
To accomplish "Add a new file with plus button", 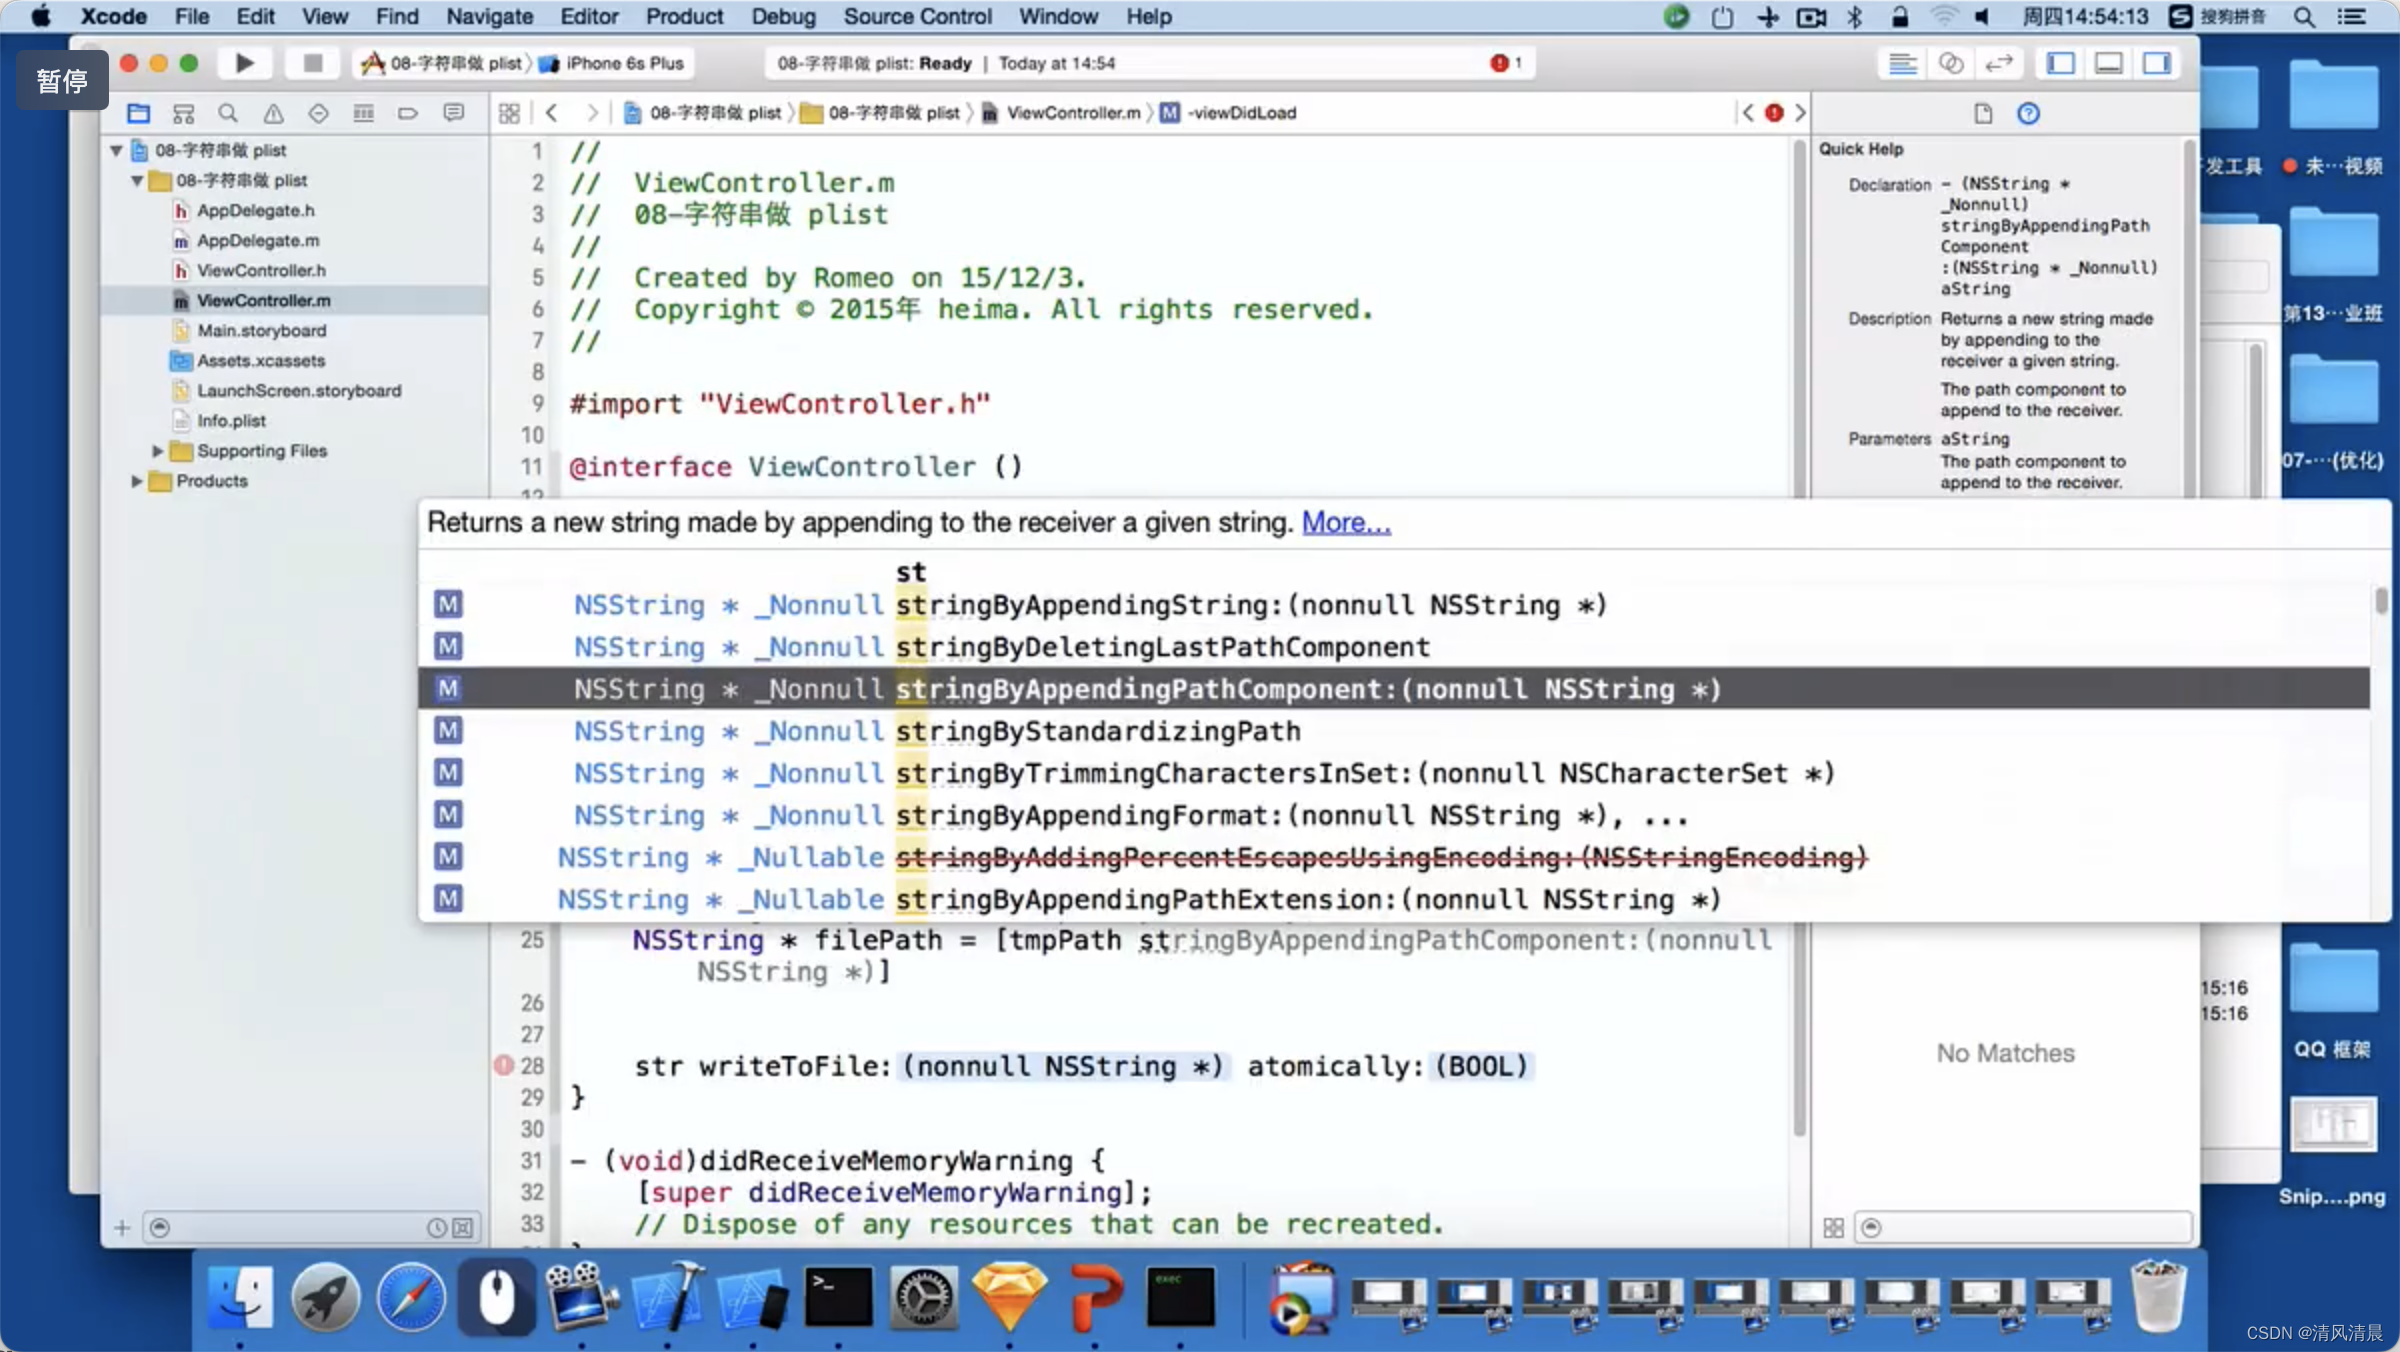I will [x=122, y=1227].
